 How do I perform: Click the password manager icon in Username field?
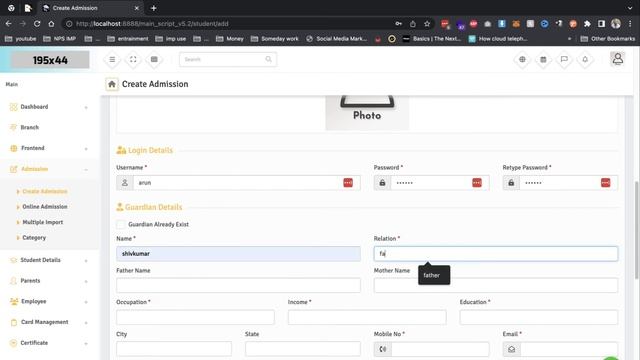[348, 183]
